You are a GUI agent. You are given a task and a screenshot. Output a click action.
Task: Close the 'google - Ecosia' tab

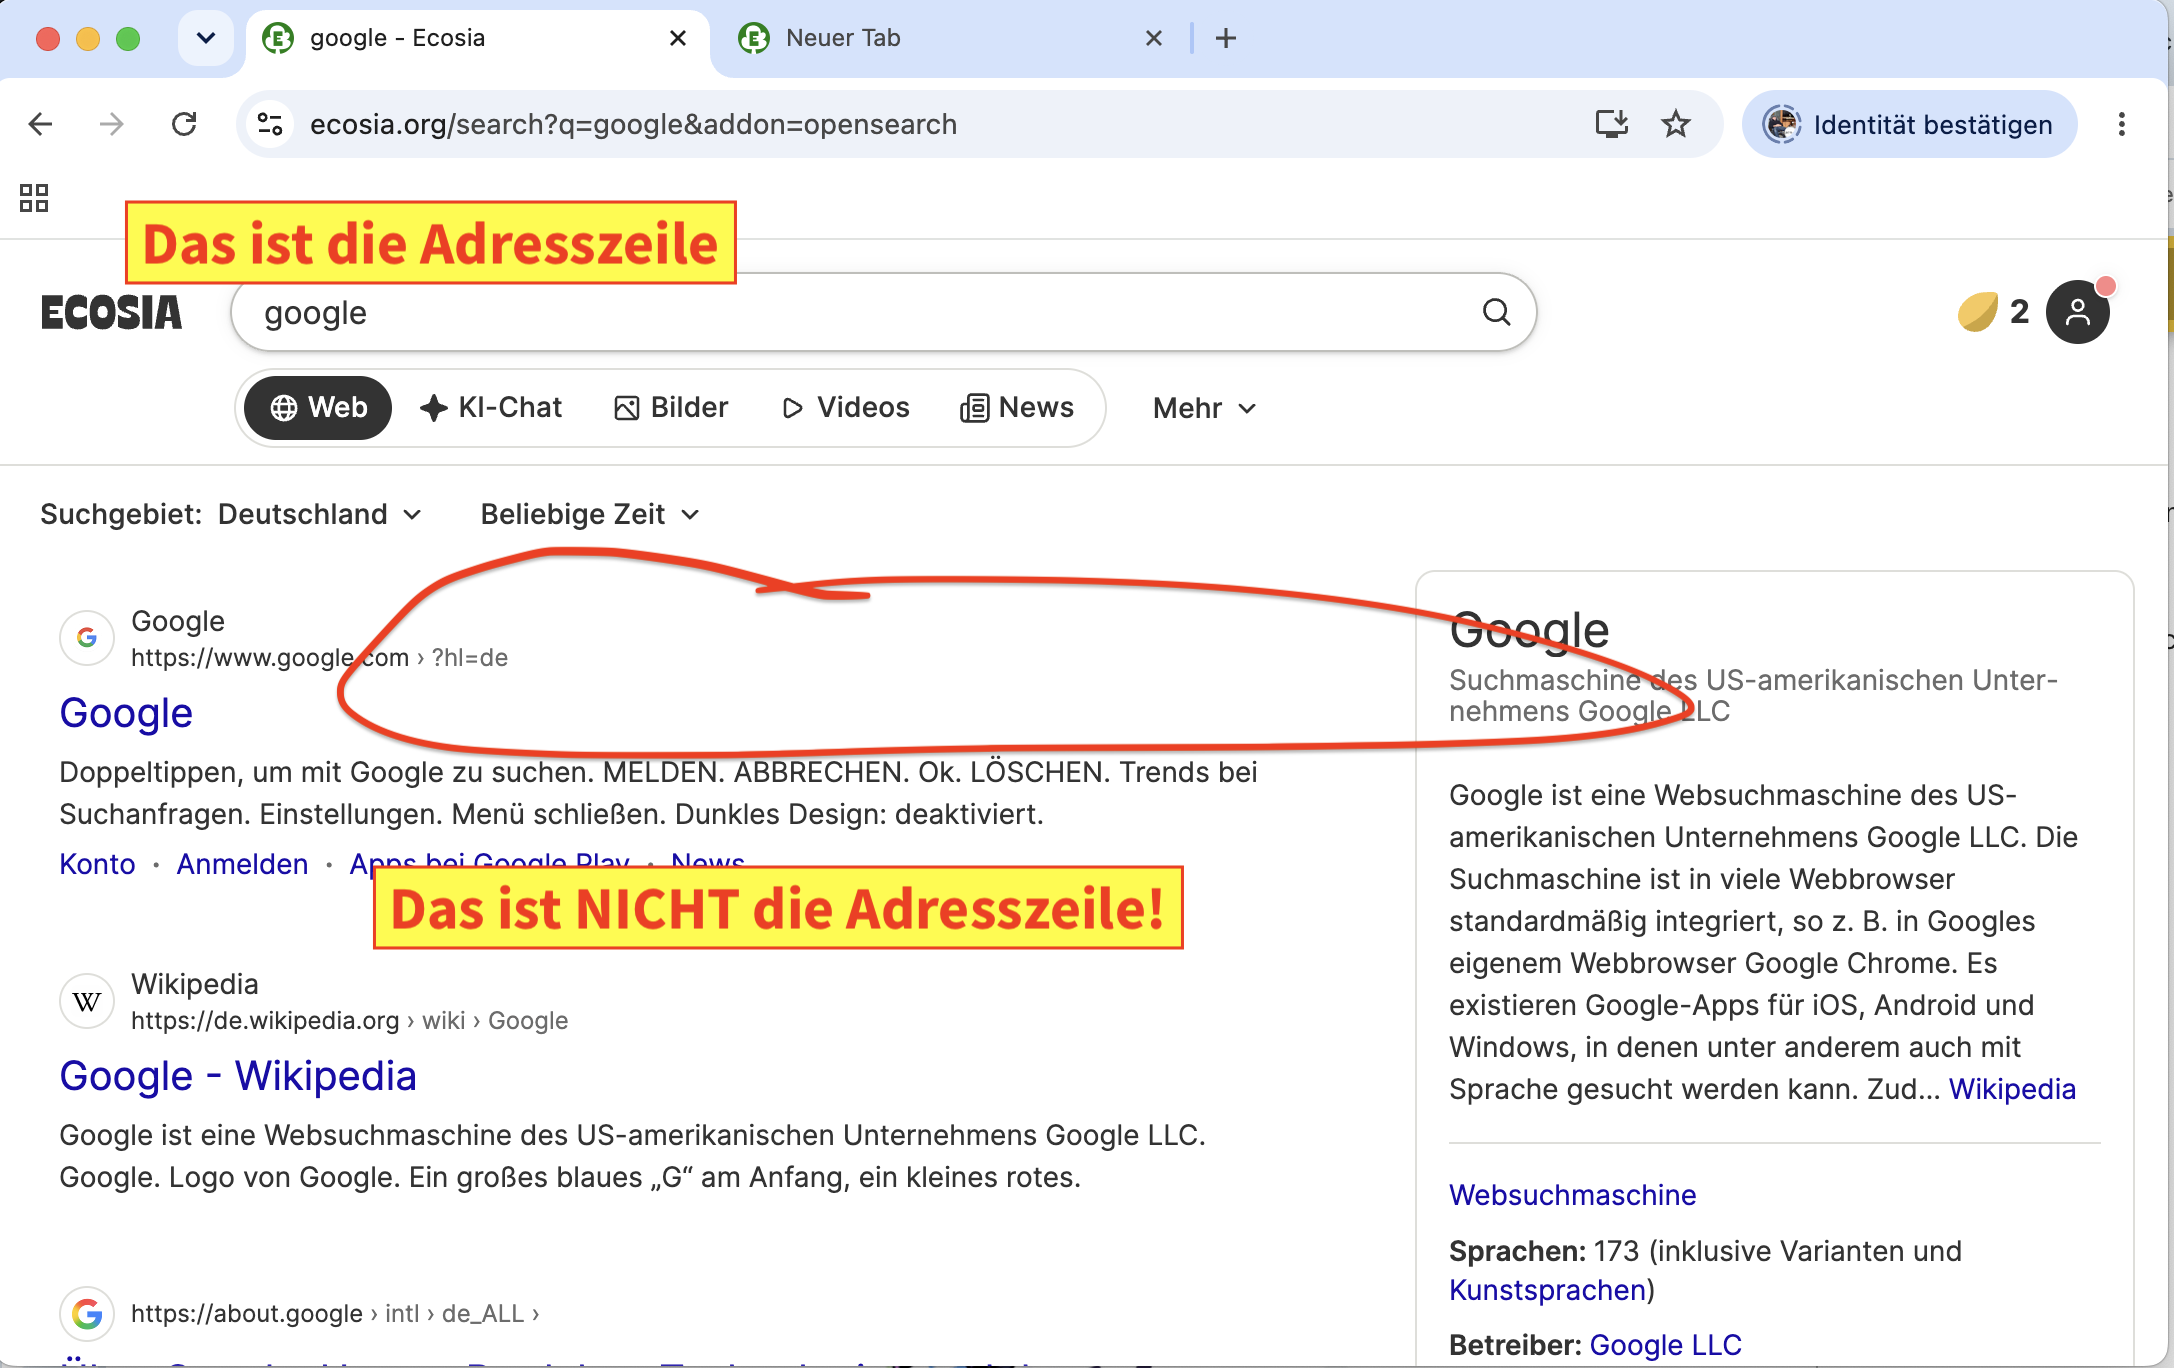678,38
